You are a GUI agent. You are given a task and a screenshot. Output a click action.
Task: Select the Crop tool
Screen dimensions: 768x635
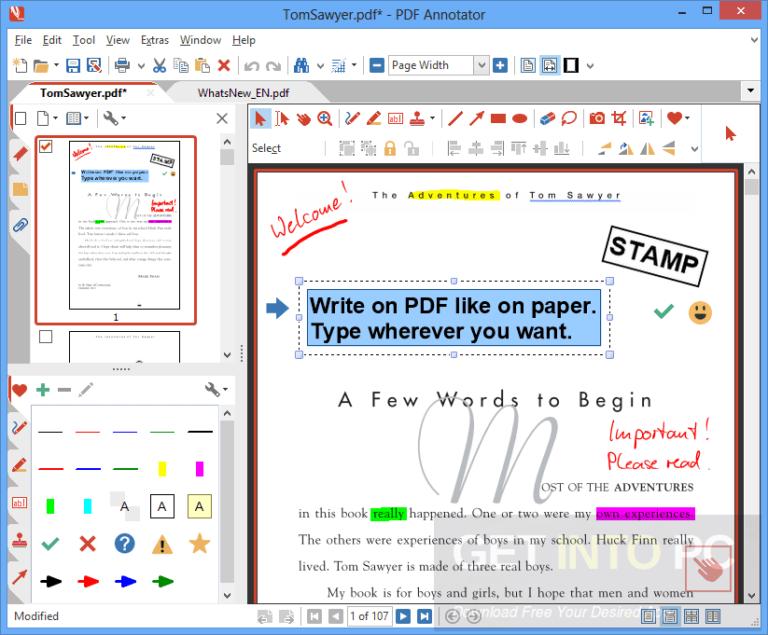tap(619, 119)
